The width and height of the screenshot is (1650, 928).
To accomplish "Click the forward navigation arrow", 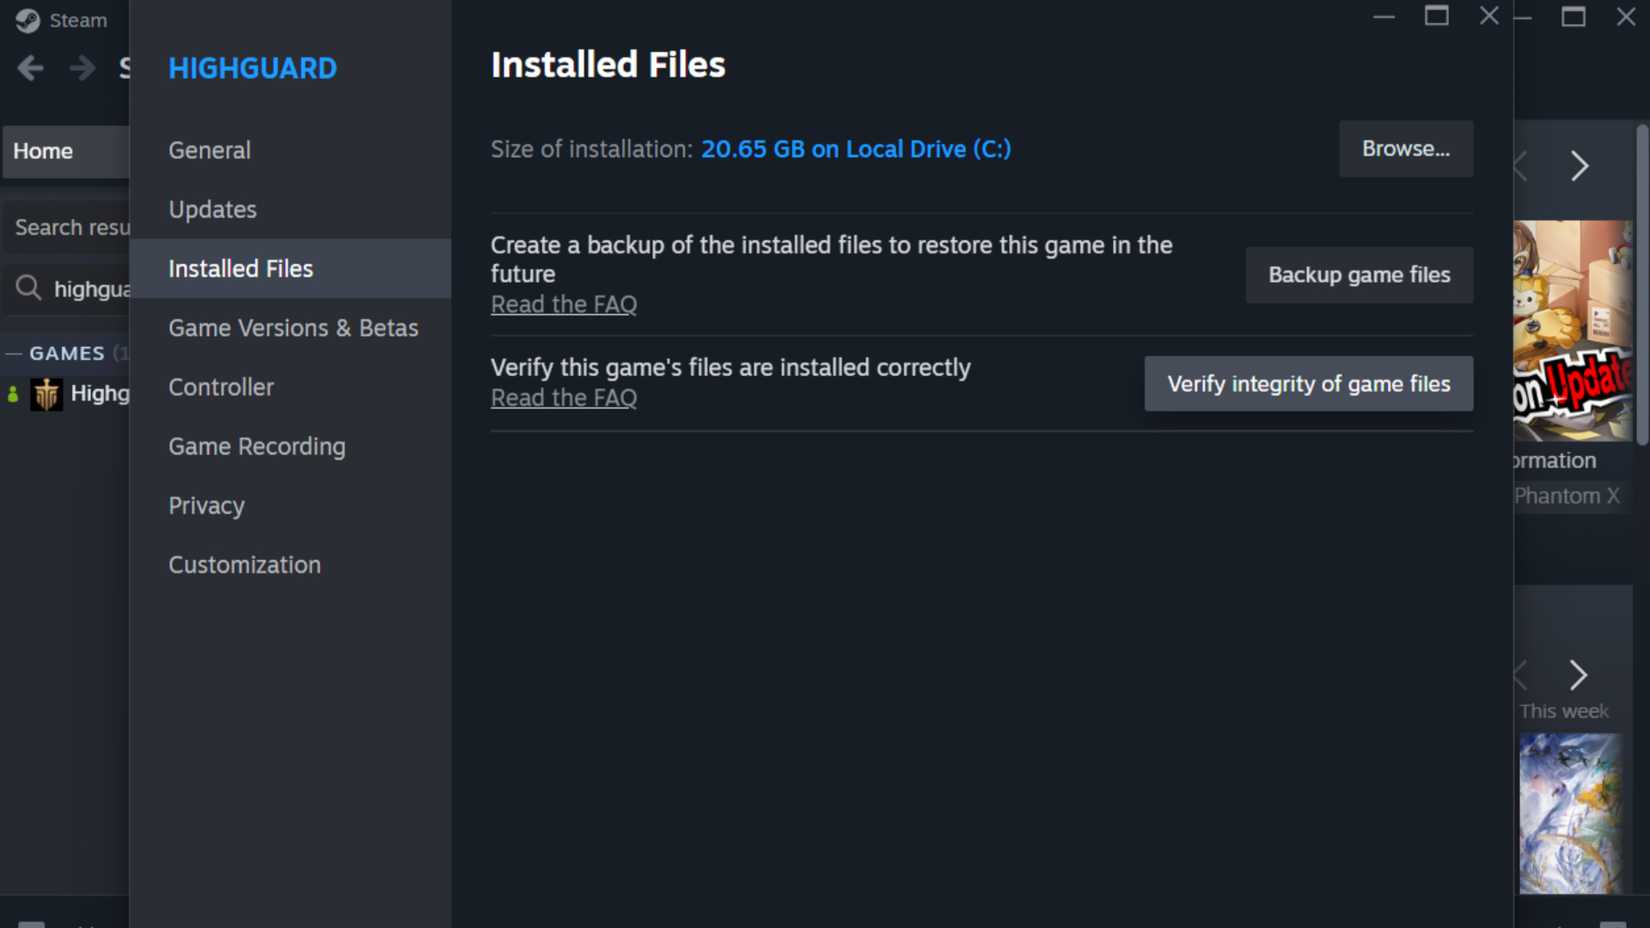I will coord(82,67).
